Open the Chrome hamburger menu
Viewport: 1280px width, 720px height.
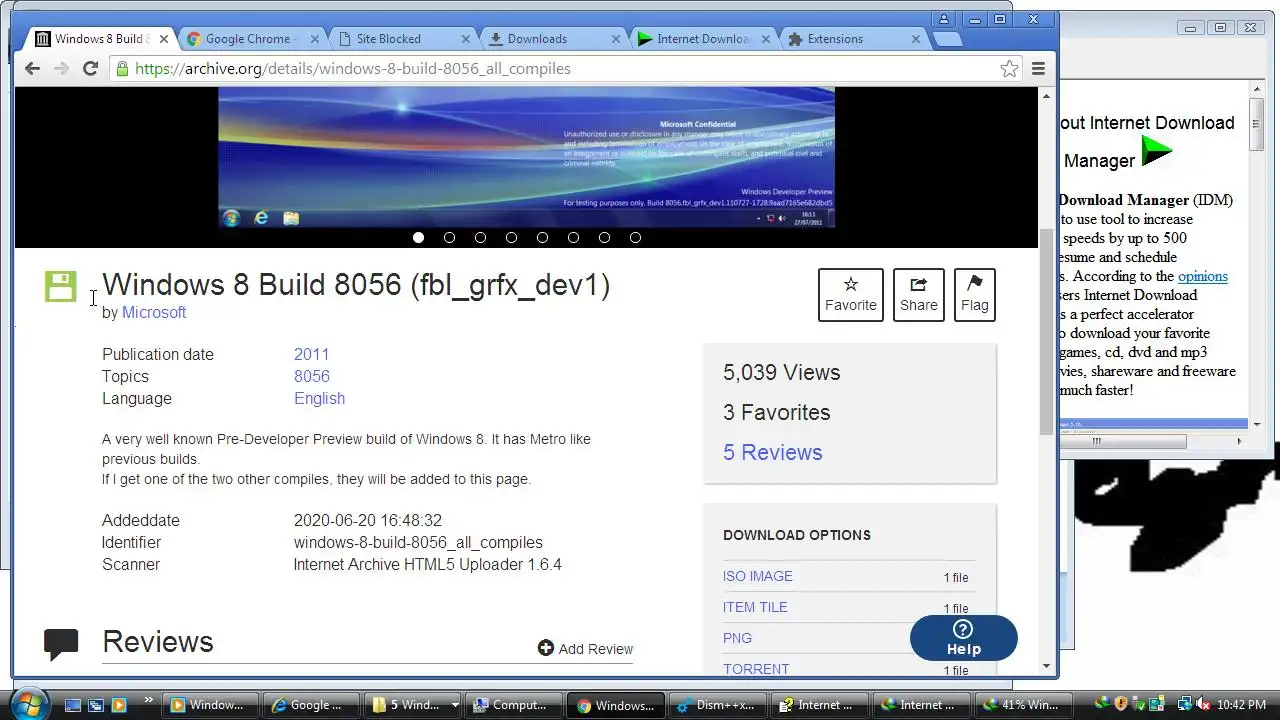1038,68
